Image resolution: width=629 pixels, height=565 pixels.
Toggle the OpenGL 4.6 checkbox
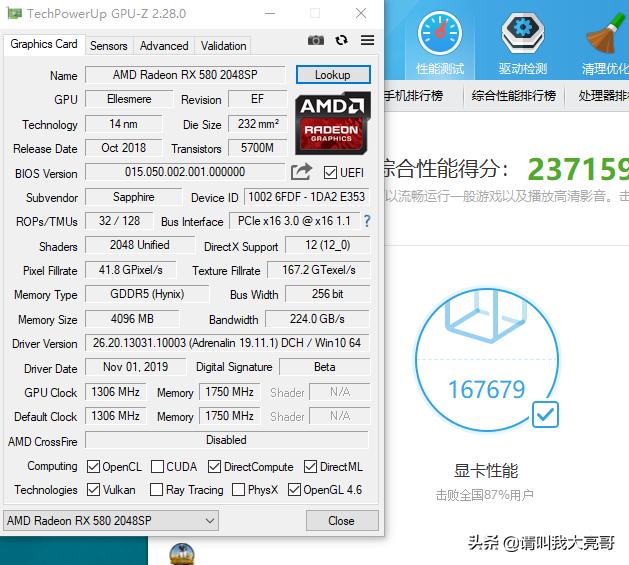294,490
